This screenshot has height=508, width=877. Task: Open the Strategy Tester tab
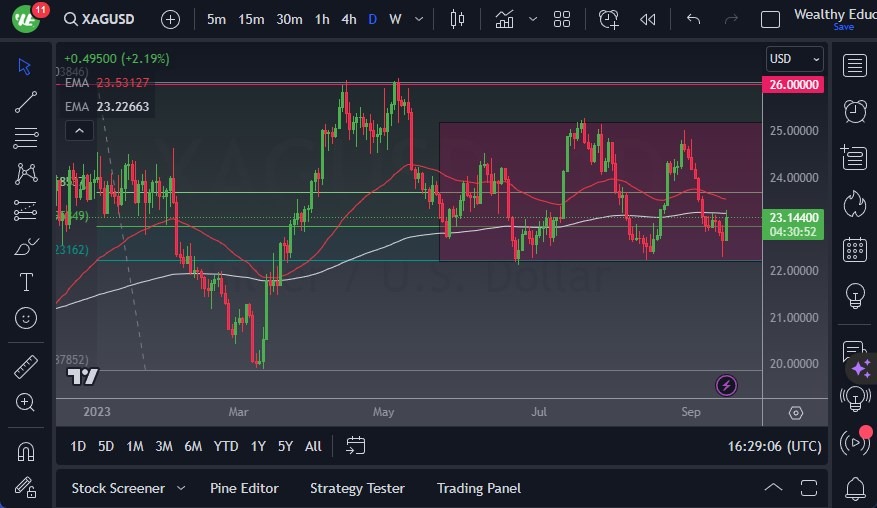pyautogui.click(x=357, y=488)
